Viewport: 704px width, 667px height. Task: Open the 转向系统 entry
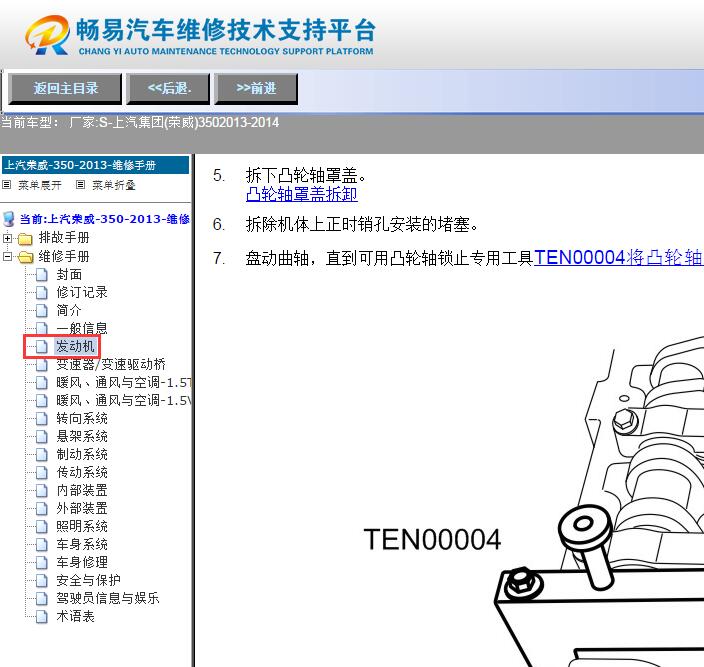(x=82, y=418)
